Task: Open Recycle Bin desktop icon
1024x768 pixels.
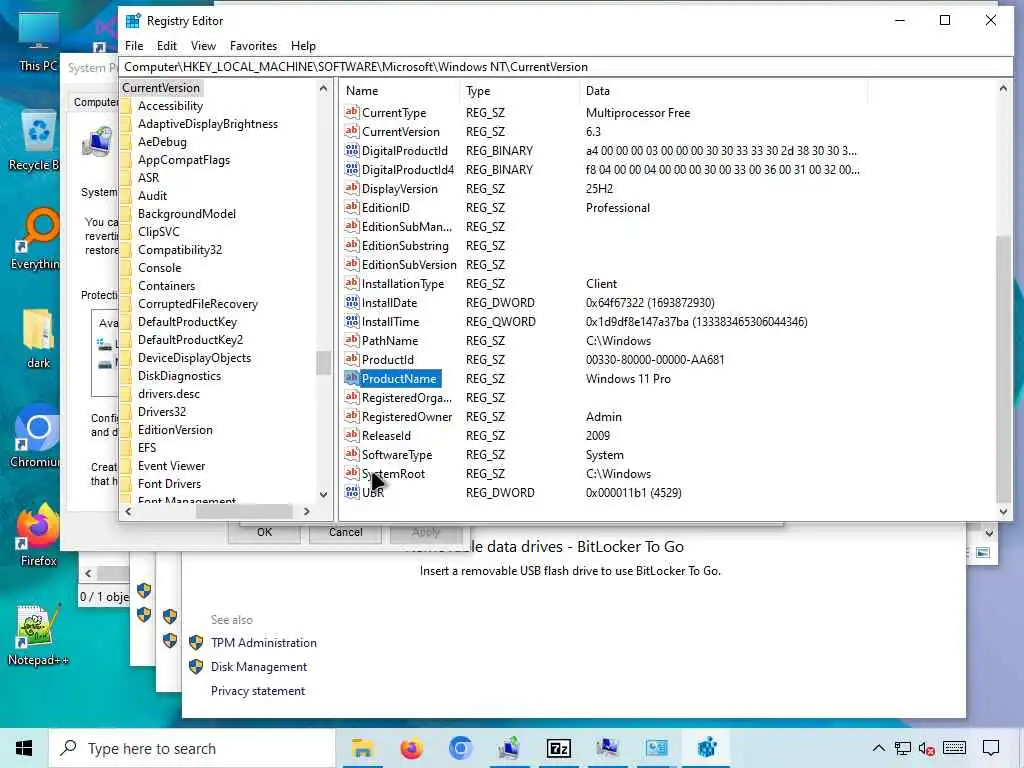Action: pos(38,140)
